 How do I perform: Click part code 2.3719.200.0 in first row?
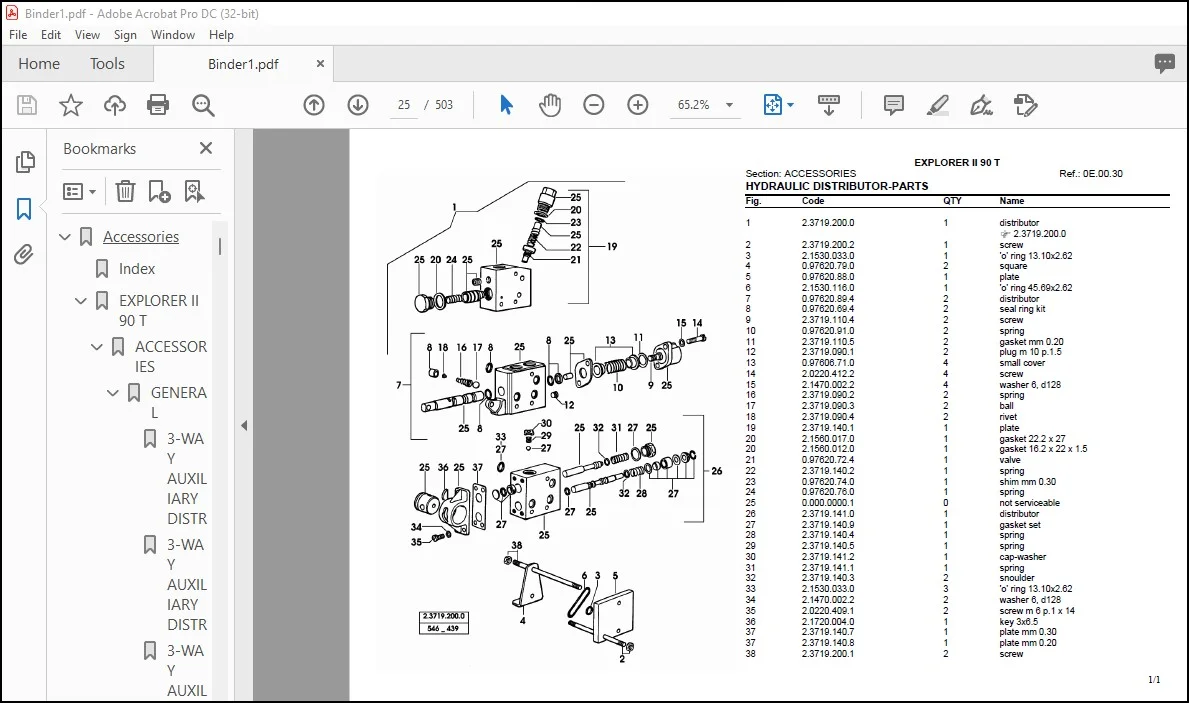pyautogui.click(x=827, y=223)
